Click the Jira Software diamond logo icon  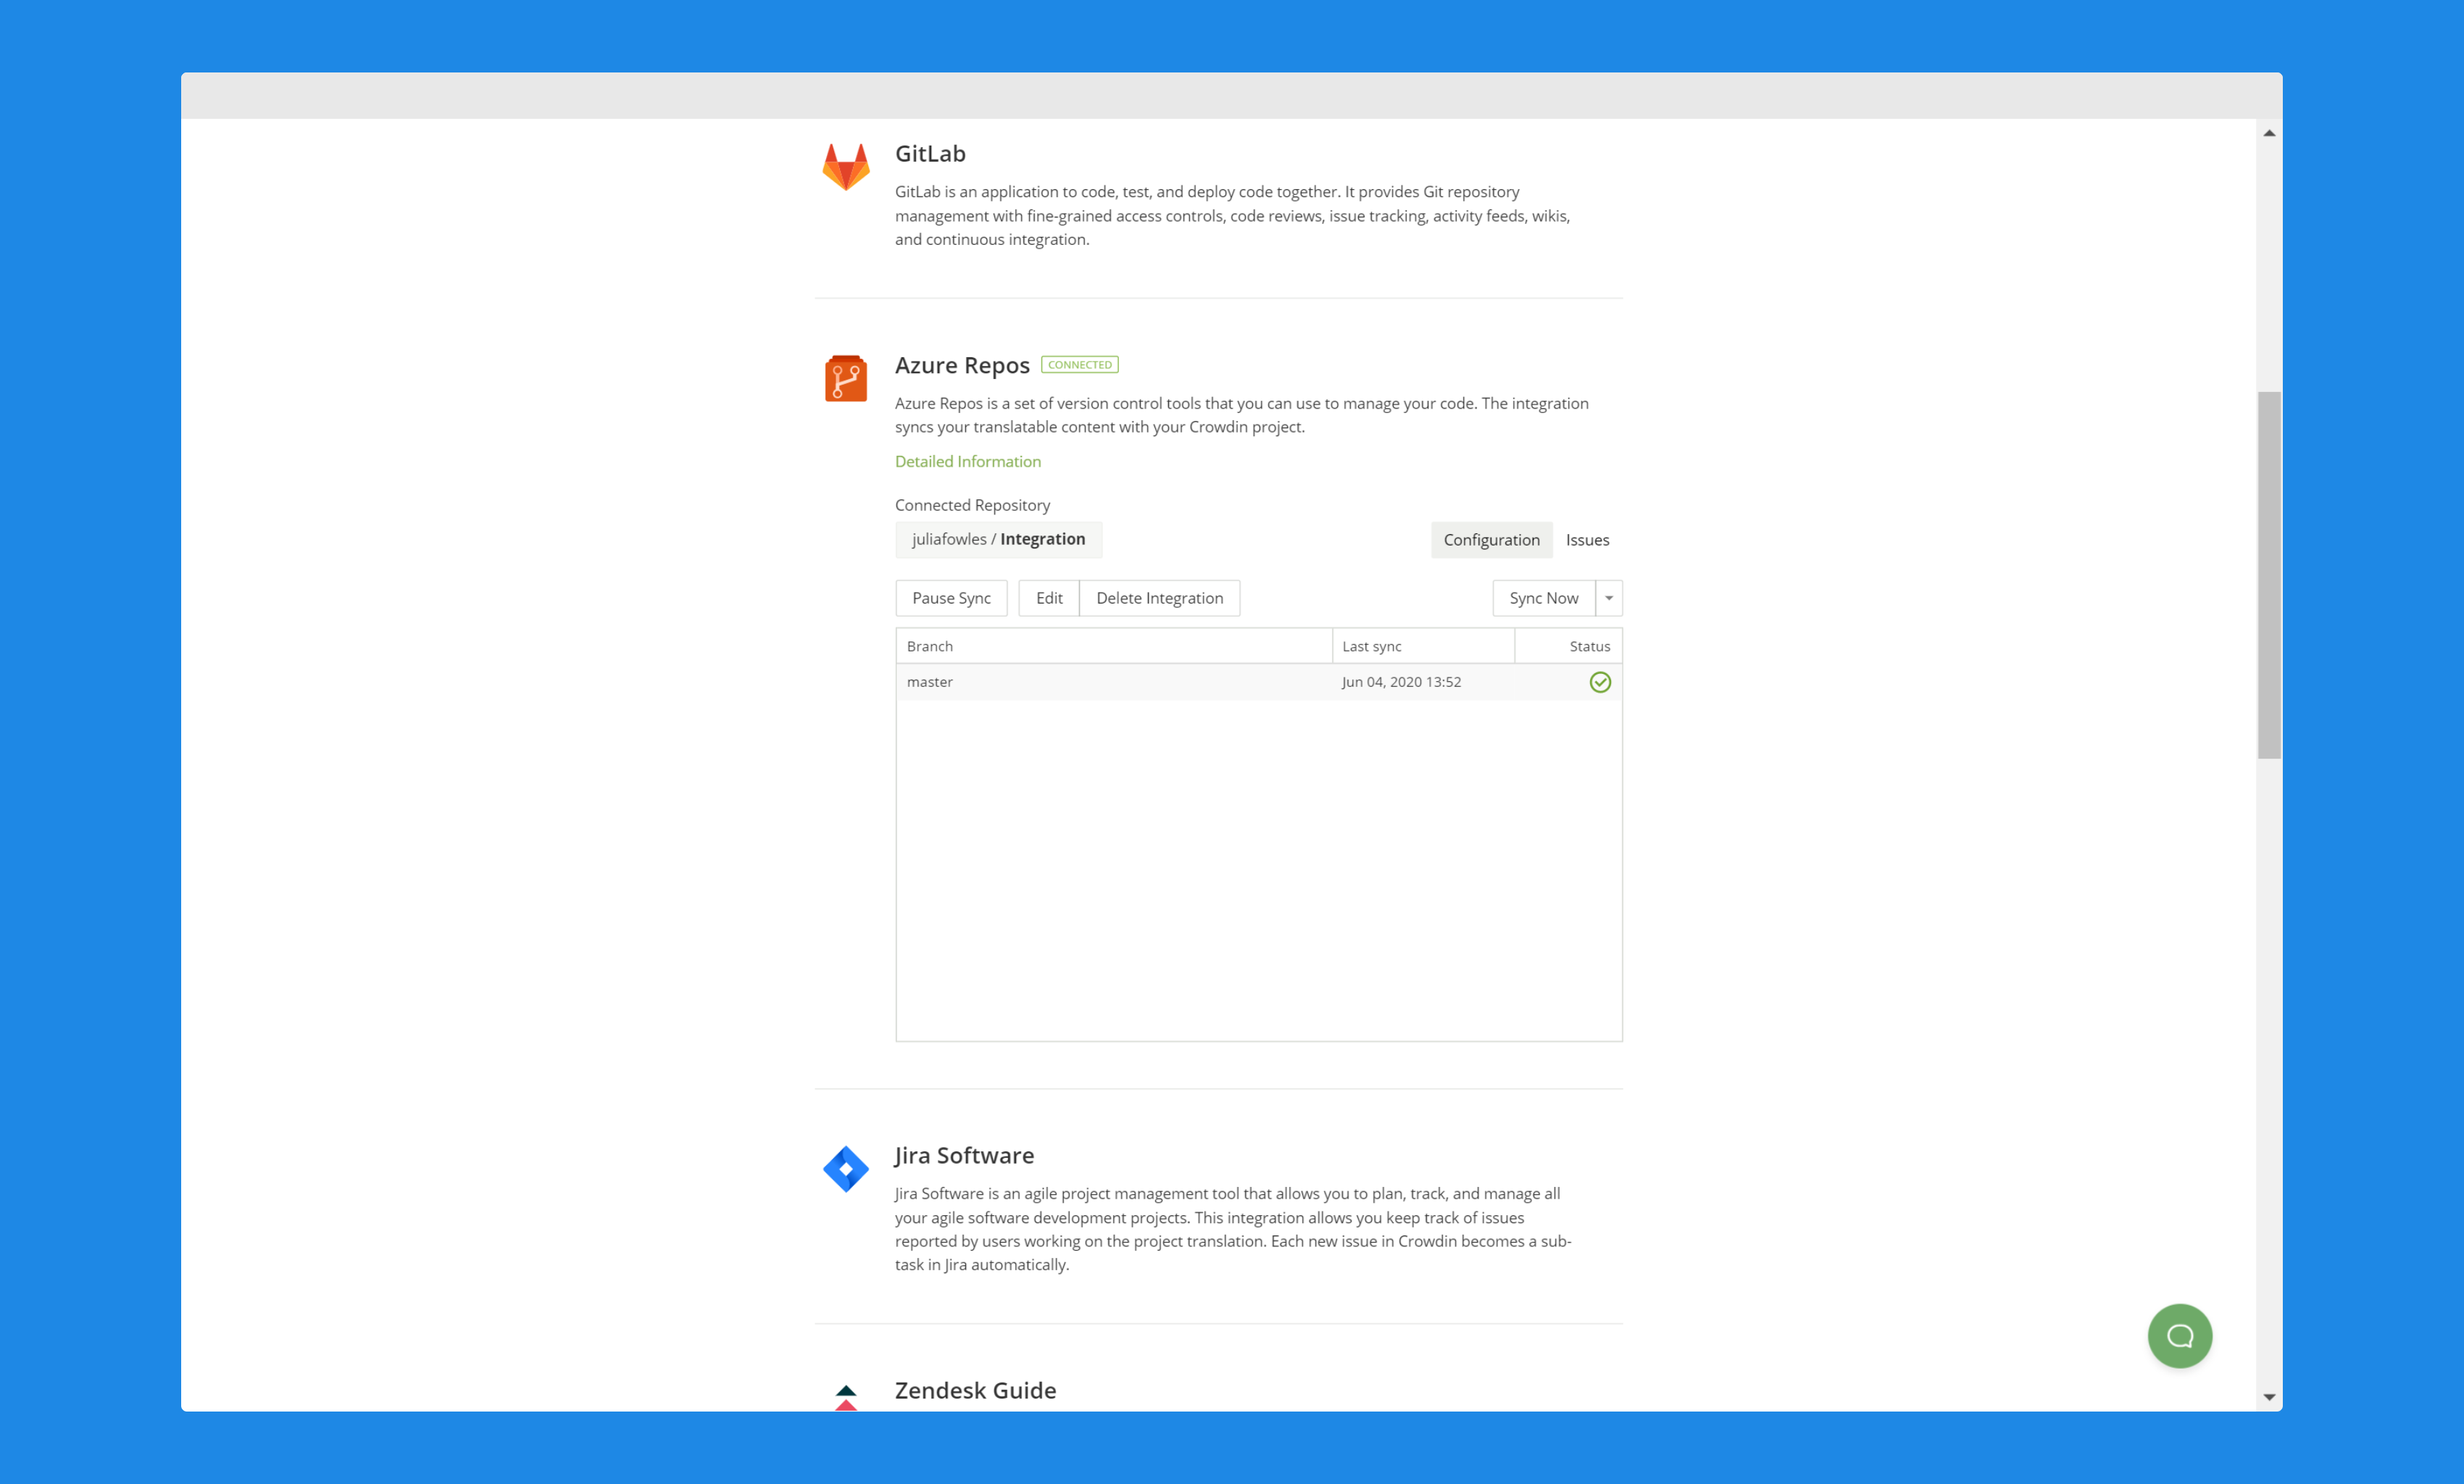[846, 1169]
